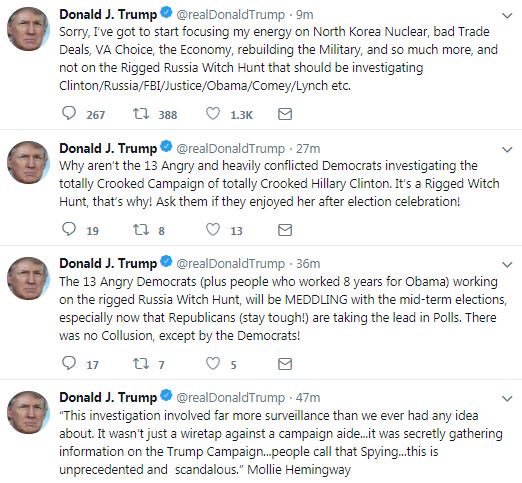Like the 36m tweet showing 5 likes
The image size is (522, 483).
click(213, 363)
